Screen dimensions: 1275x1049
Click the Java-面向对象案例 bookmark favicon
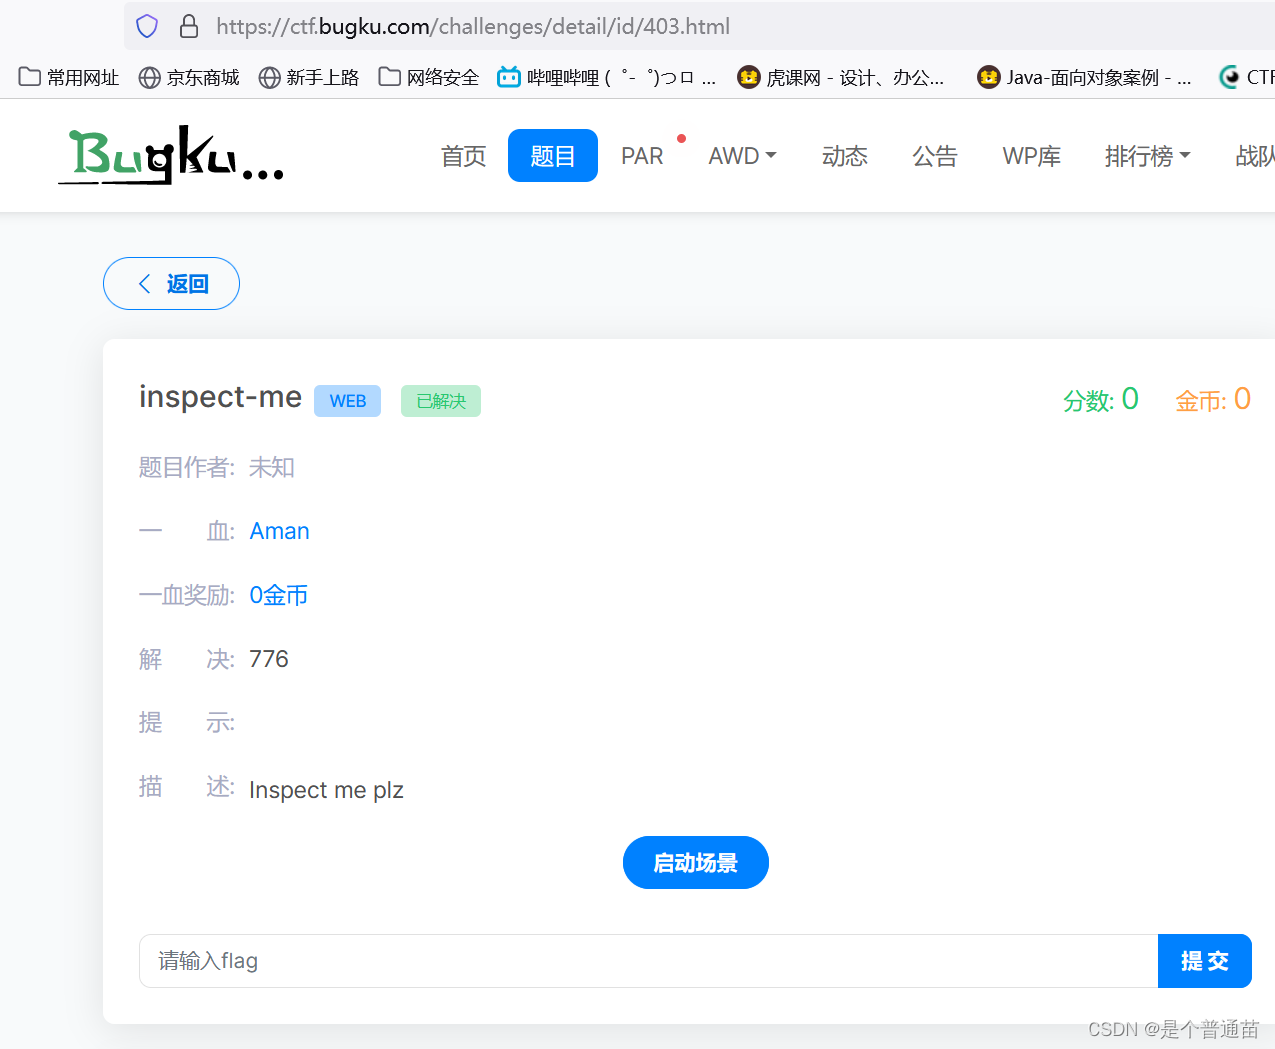point(988,76)
